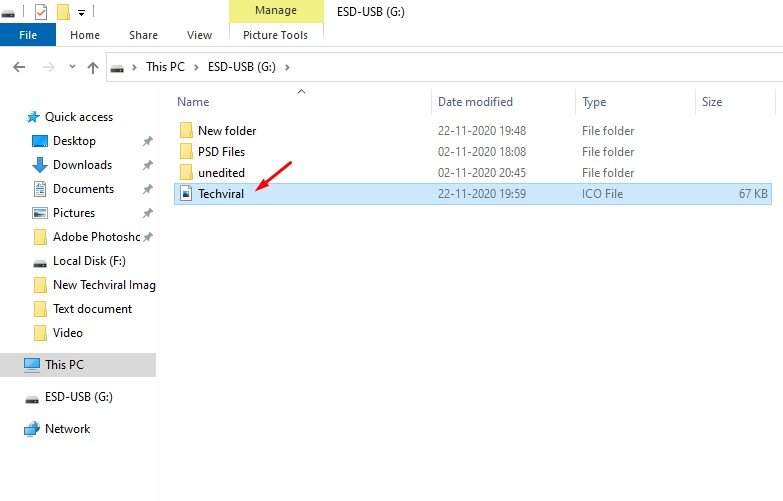Screen dimensions: 783x501
Task: Click the Properties icon in quick access toolbar
Action: coord(40,12)
